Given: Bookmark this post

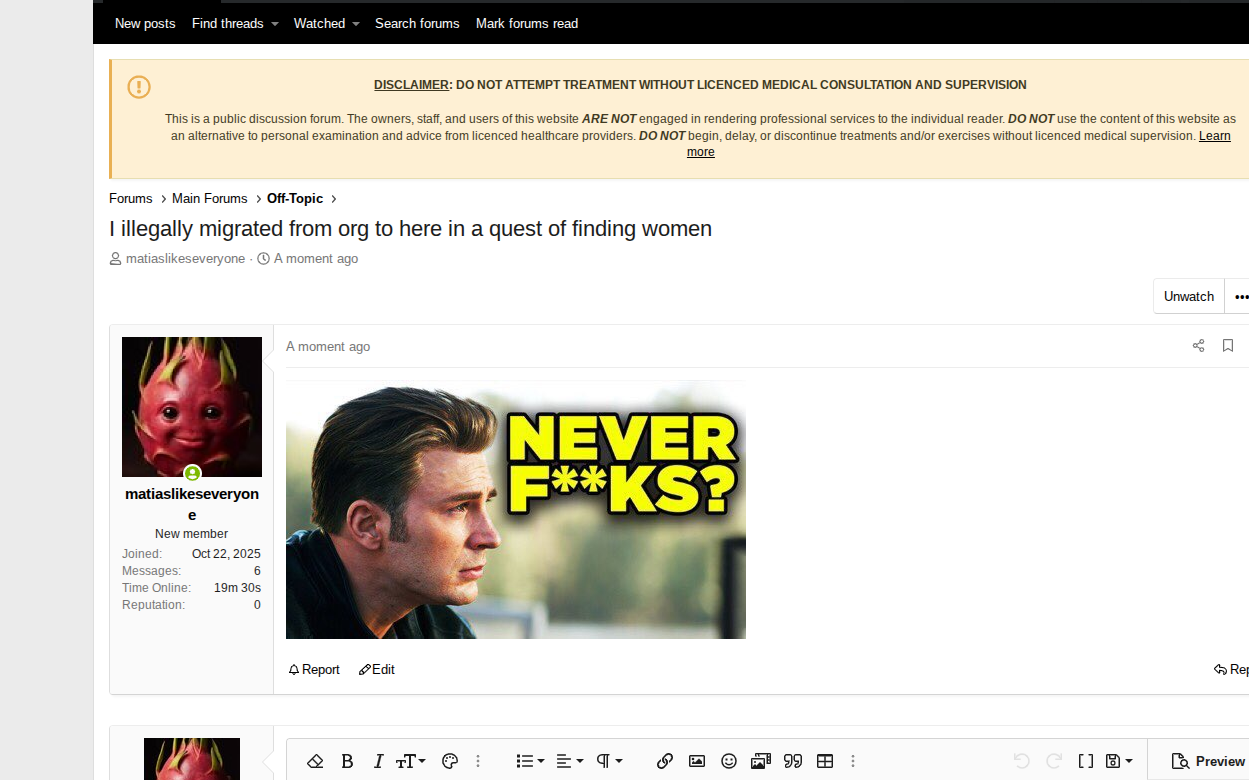Looking at the screenshot, I should point(1228,346).
